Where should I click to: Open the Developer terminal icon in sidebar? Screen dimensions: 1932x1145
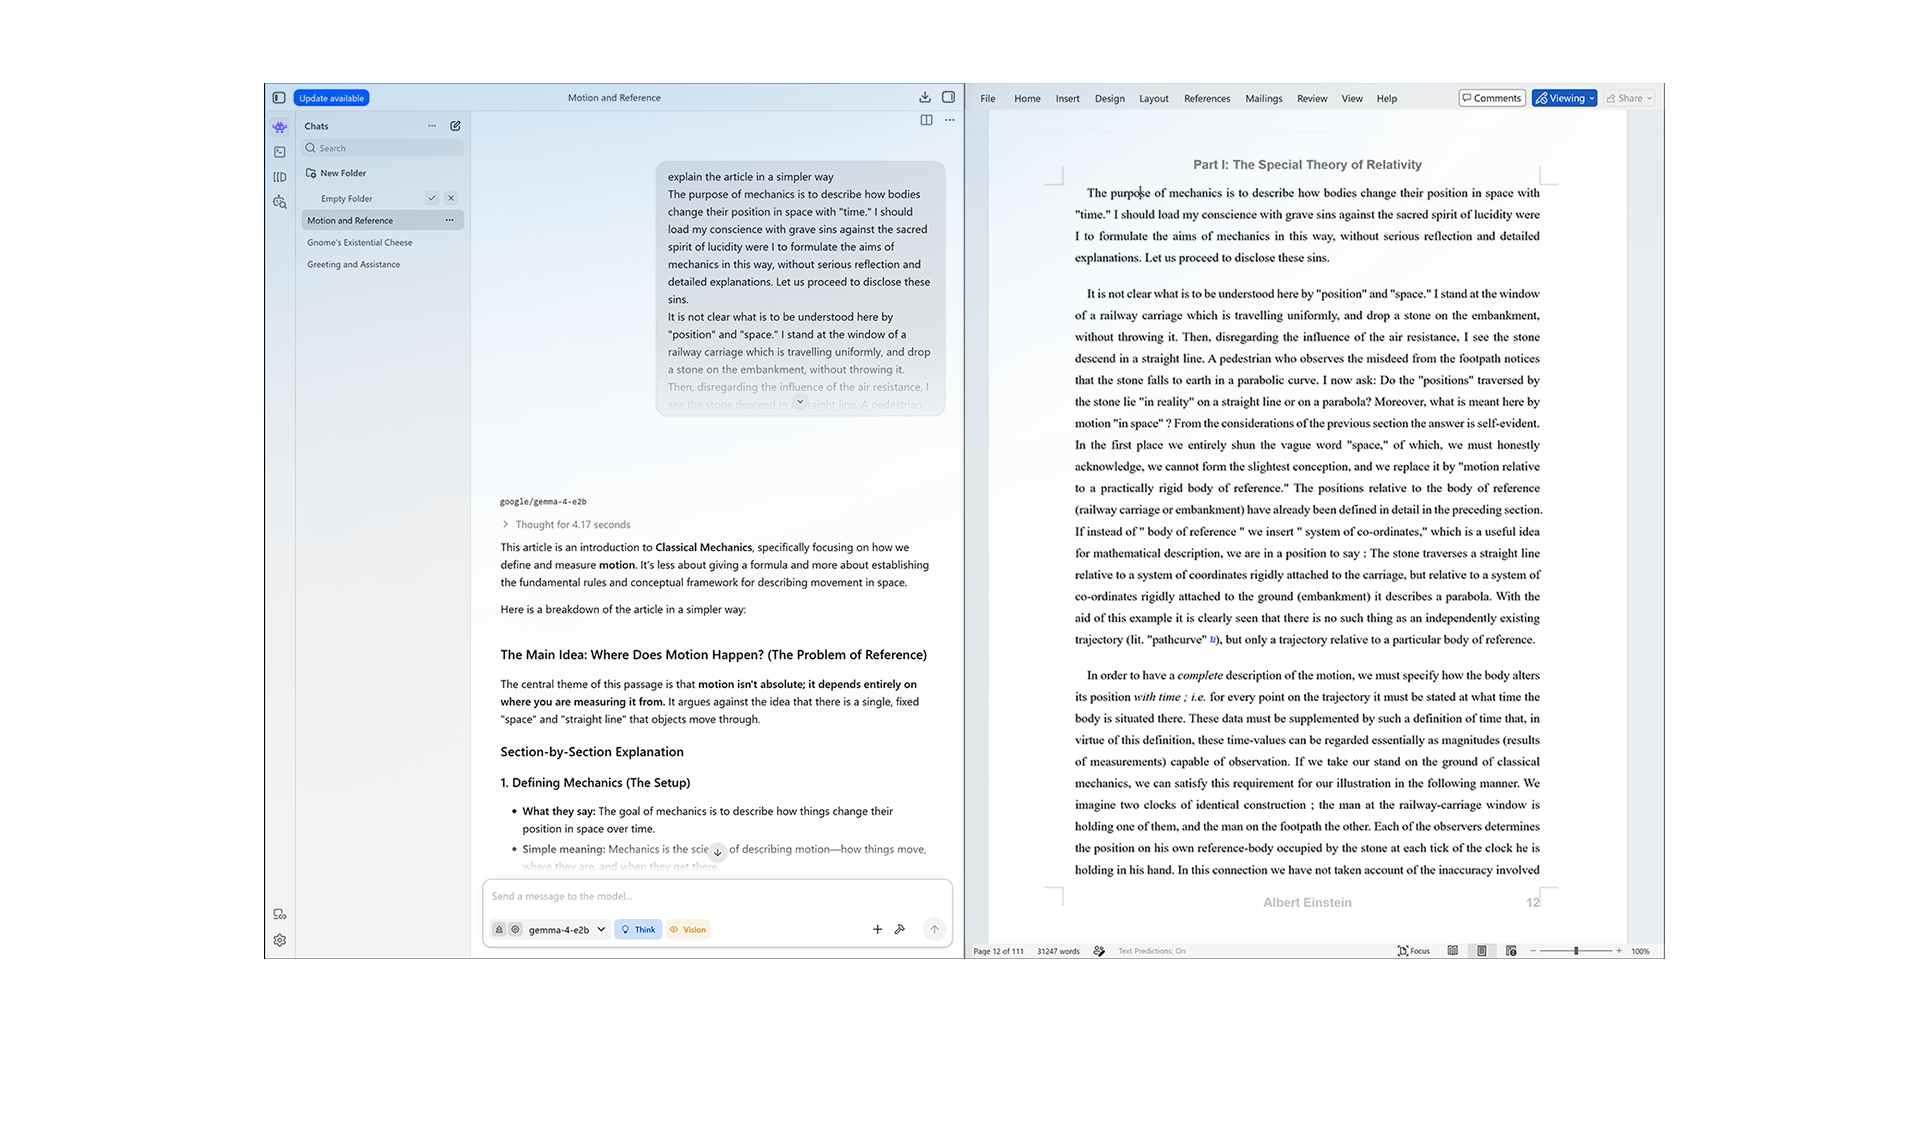(280, 152)
